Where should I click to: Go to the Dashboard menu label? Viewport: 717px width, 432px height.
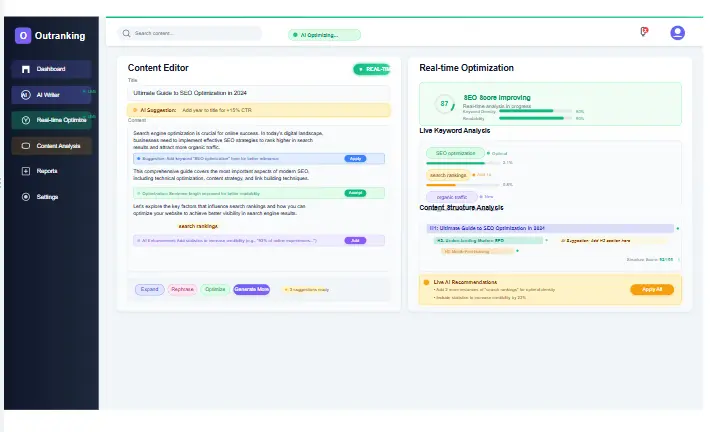pos(51,69)
